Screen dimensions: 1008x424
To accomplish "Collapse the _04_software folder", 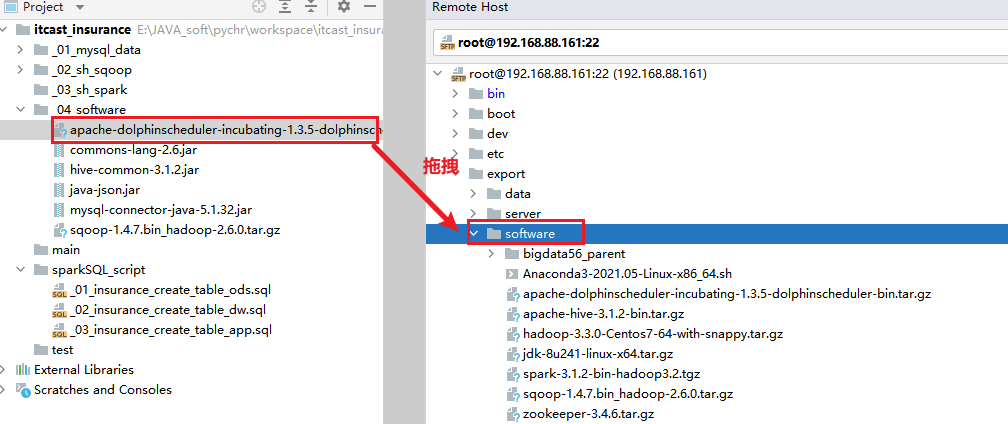I will coord(21,109).
